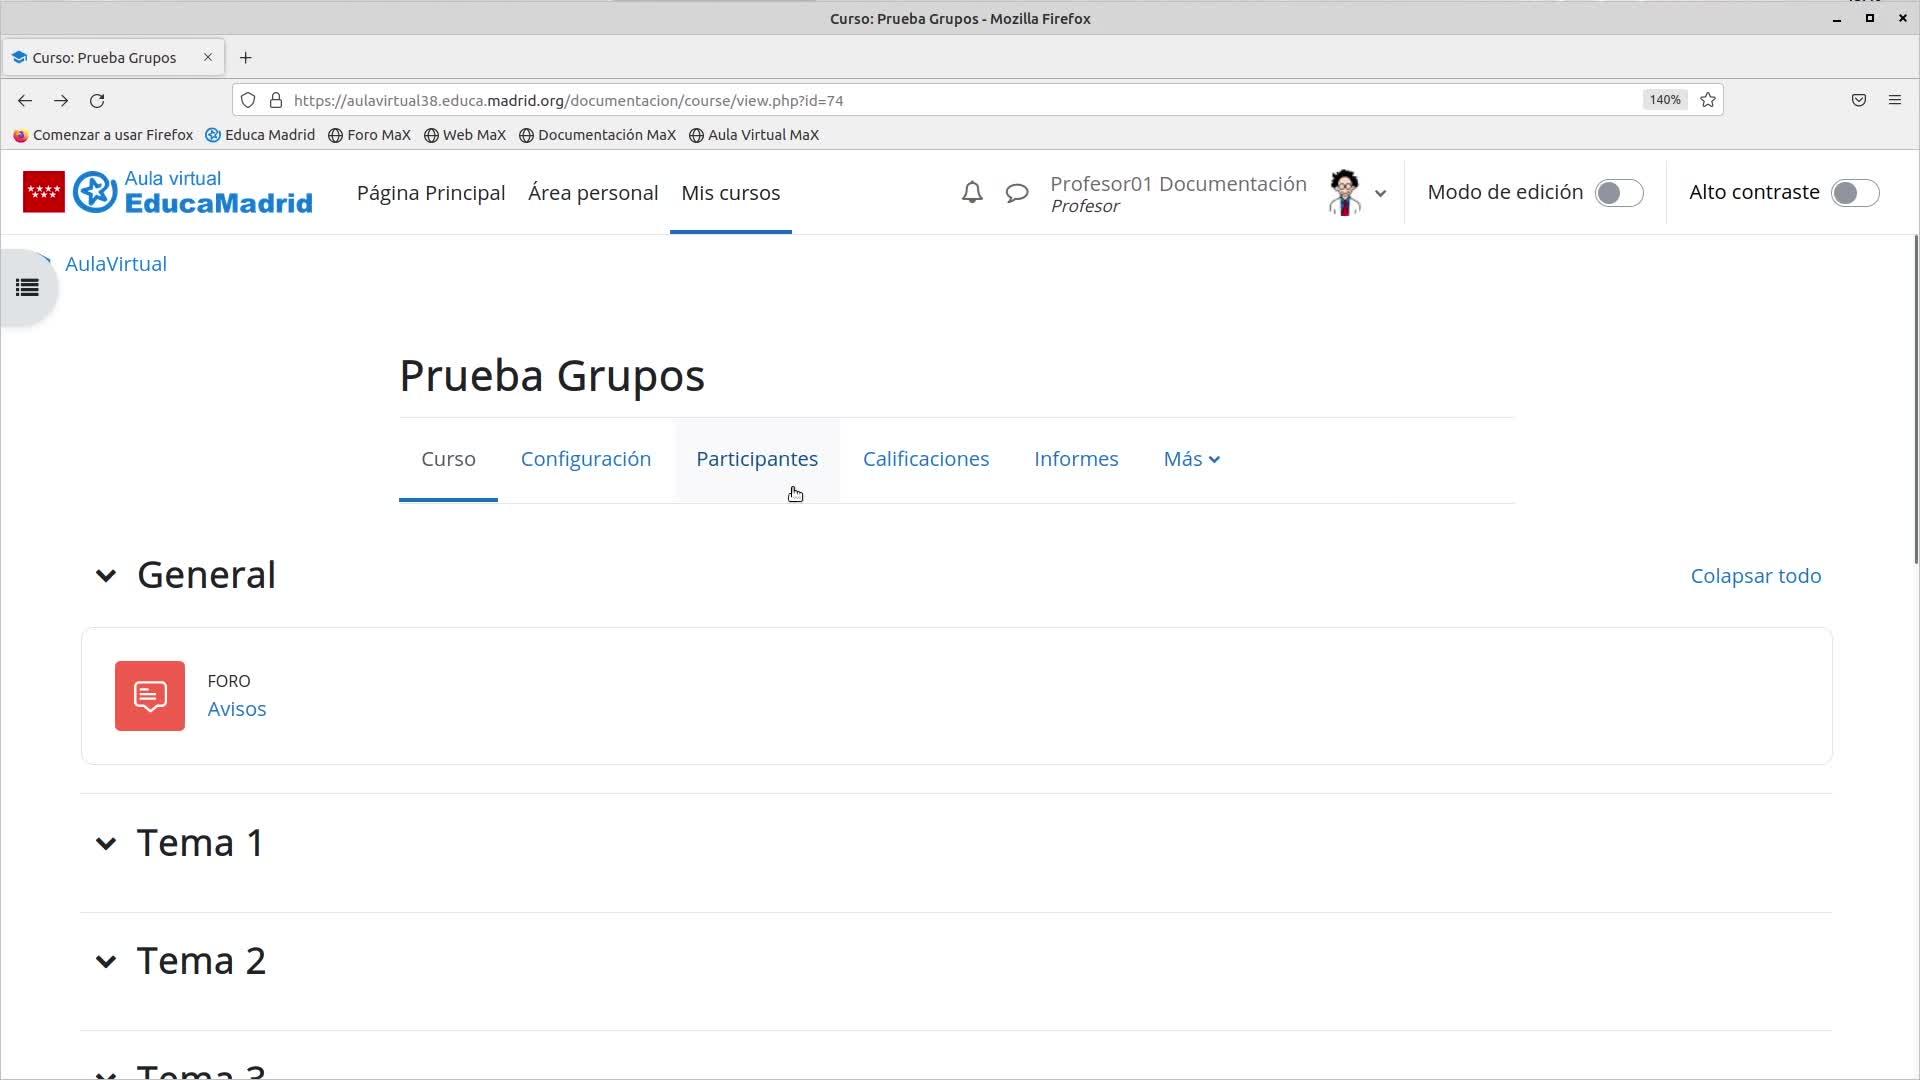Open the course index drawer icon
The image size is (1920, 1080).
point(27,288)
